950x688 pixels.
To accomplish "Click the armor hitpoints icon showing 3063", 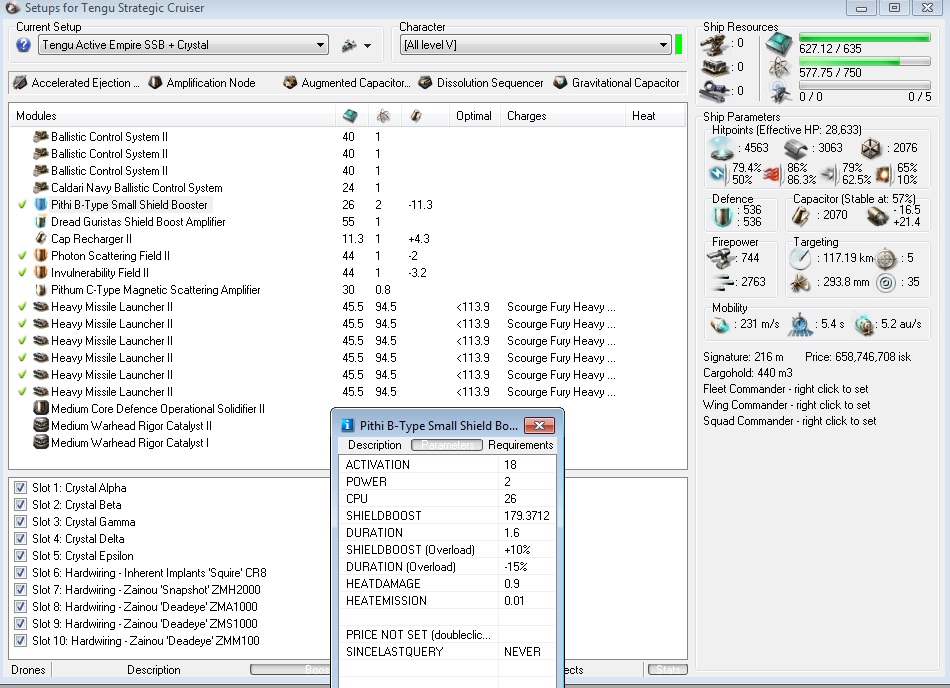I will [796, 148].
